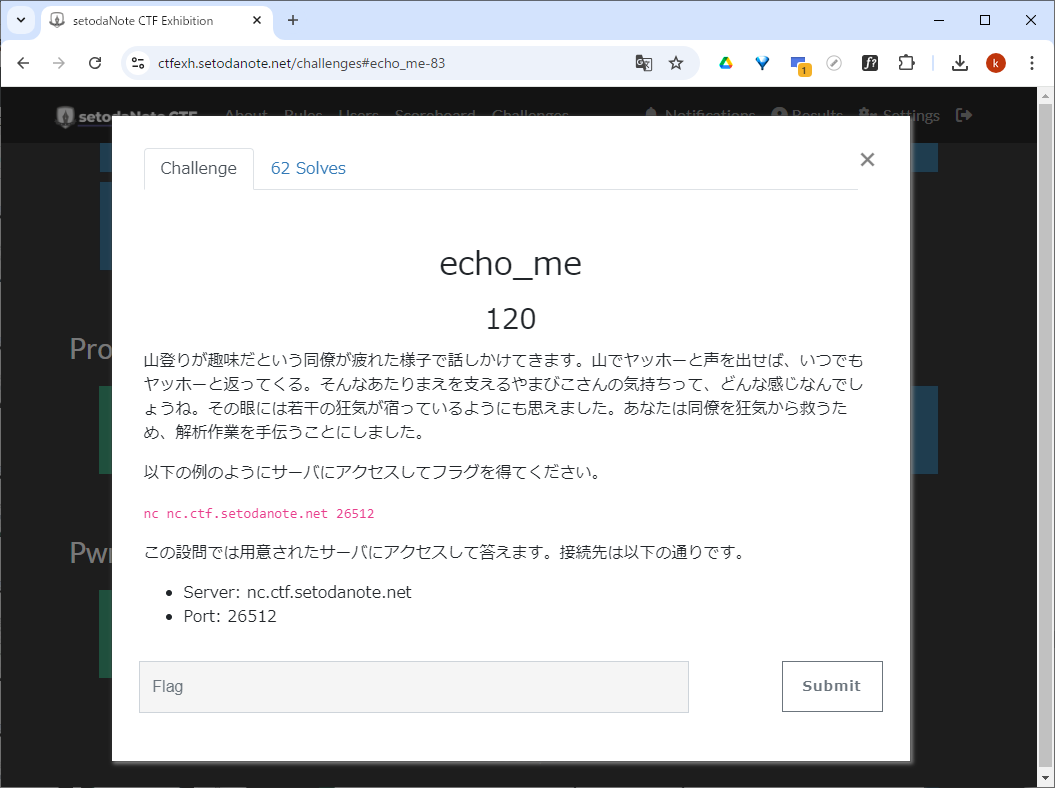
Task: Maximize the browser window
Action: click(985, 20)
